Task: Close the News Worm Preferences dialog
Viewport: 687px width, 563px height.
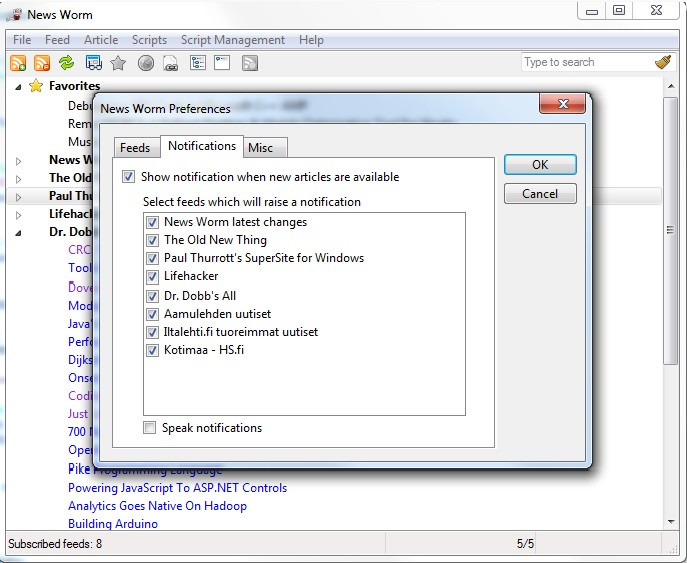Action: tap(563, 104)
